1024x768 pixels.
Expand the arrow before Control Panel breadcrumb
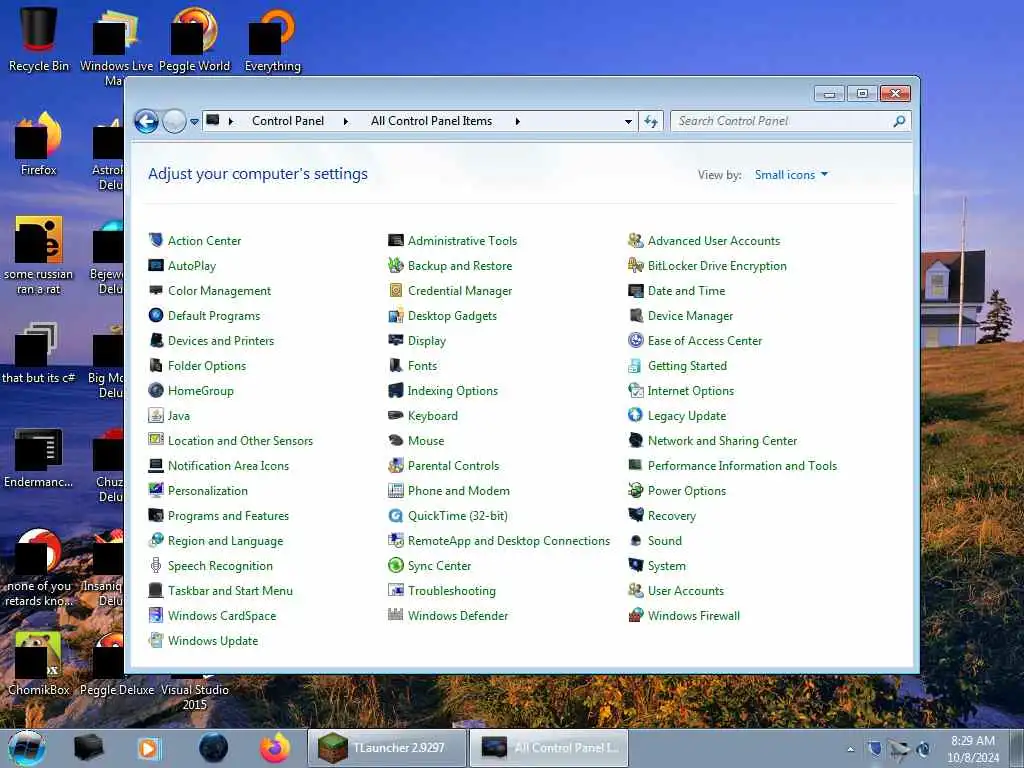coord(231,121)
